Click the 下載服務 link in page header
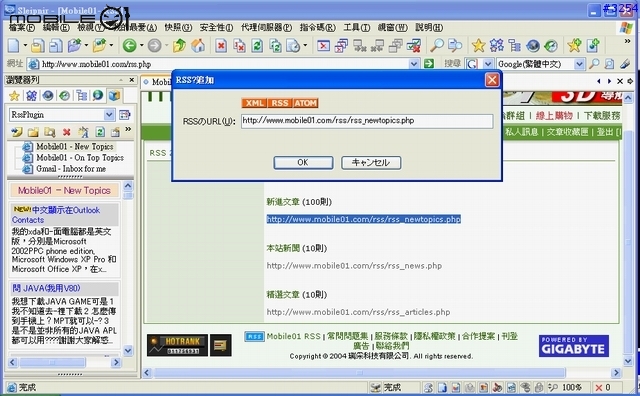640x396 pixels. [602, 116]
